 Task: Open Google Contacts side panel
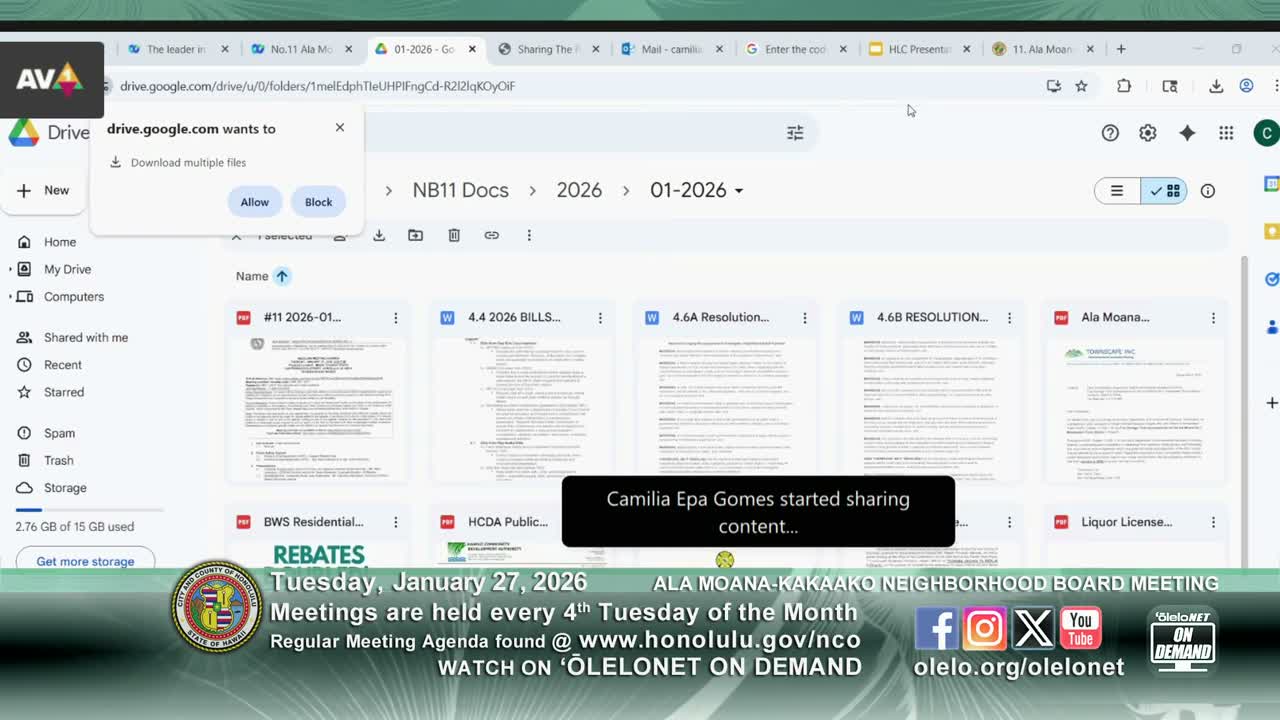click(x=1272, y=327)
